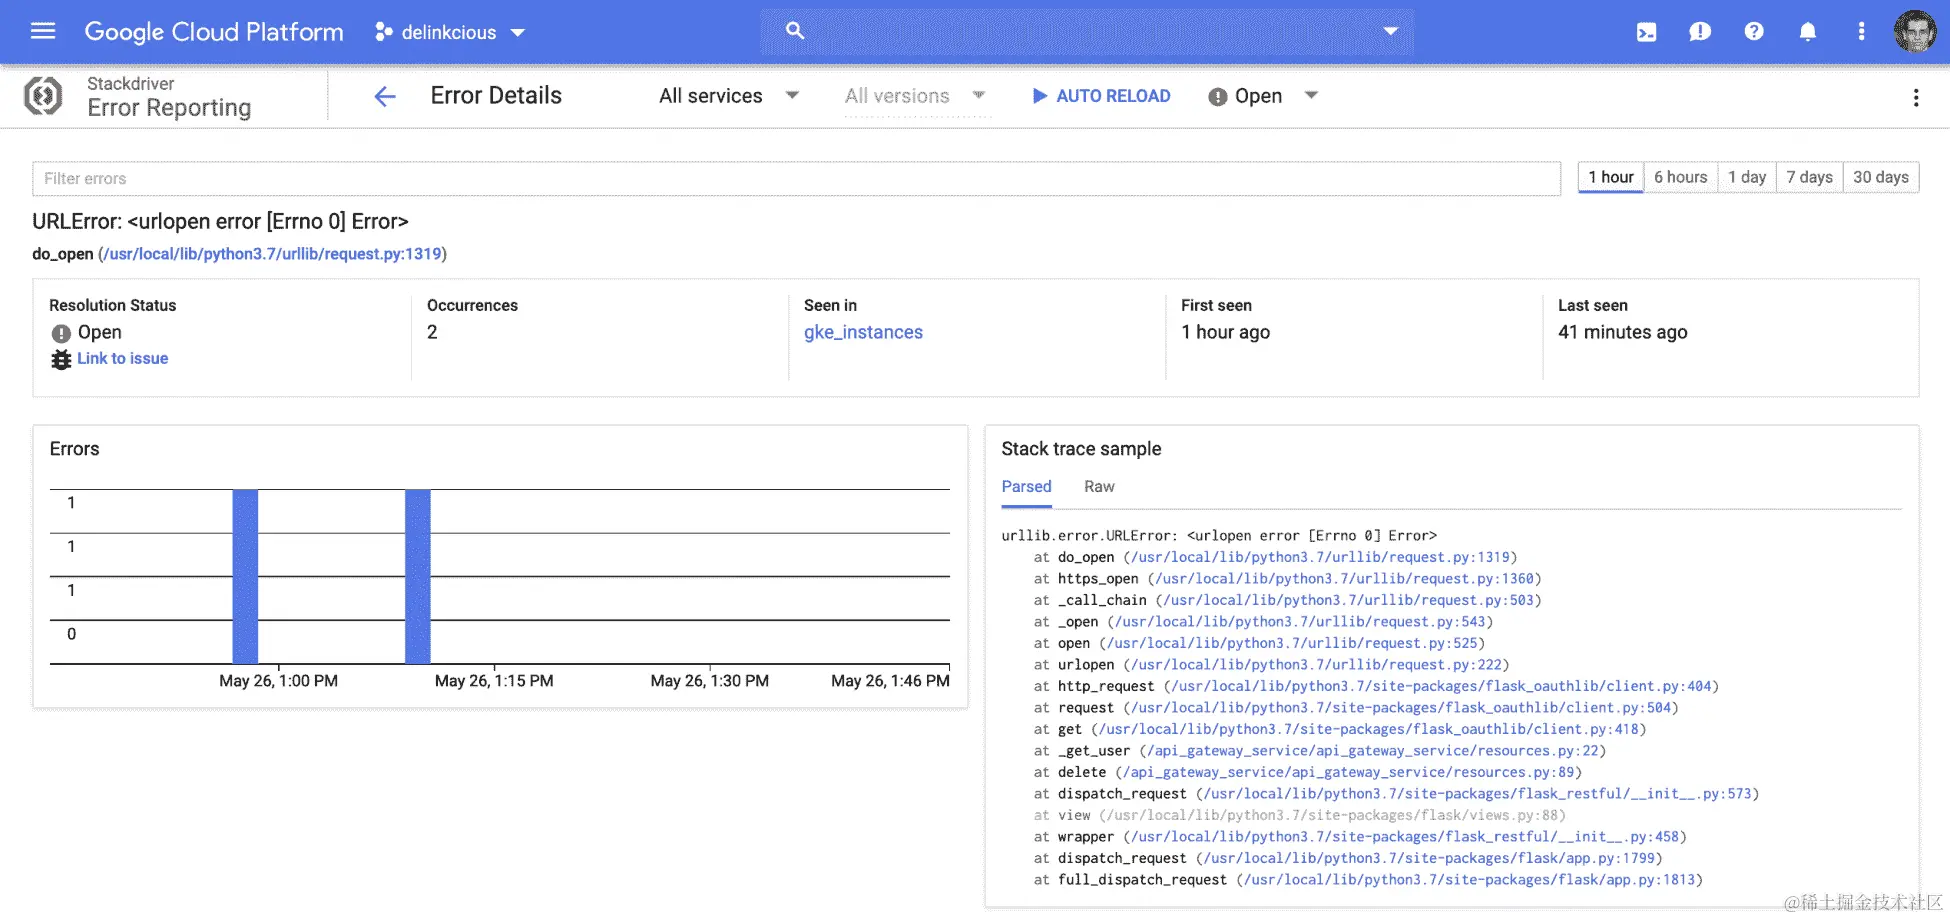Open the All services dropdown
The height and width of the screenshot is (919, 1950).
729,96
